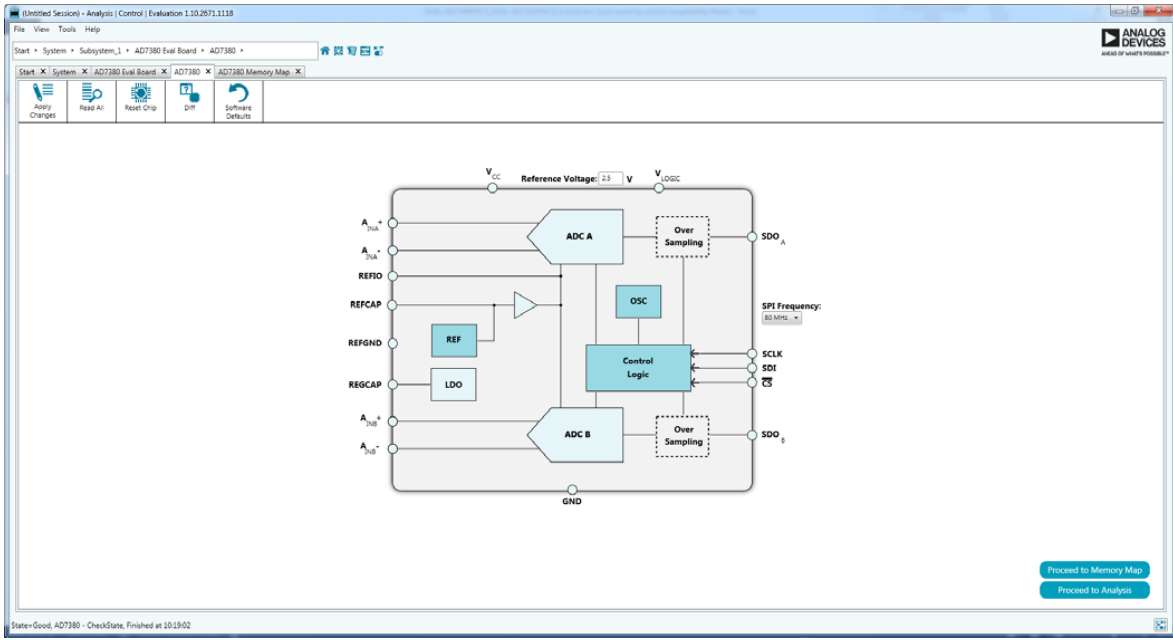Open the Tools menu
This screenshot has width=1173, height=640.
point(66,29)
